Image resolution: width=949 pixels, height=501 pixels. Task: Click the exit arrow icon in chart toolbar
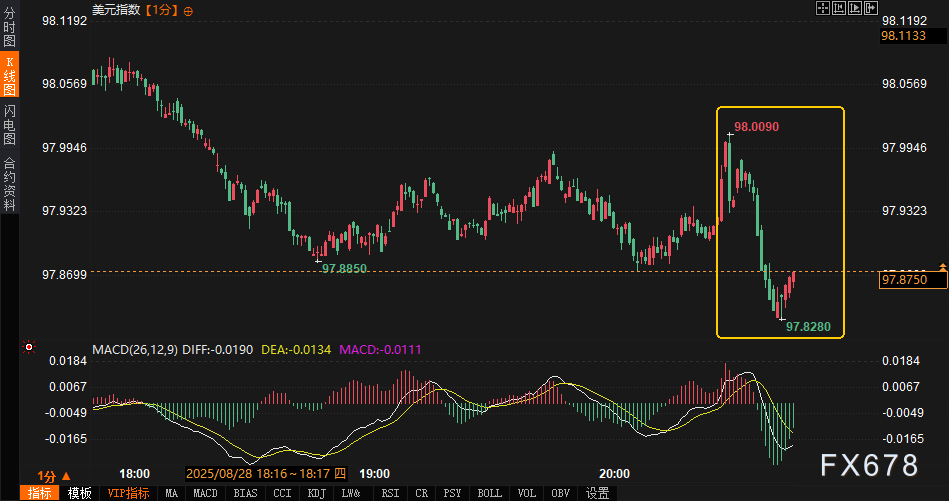[870, 8]
